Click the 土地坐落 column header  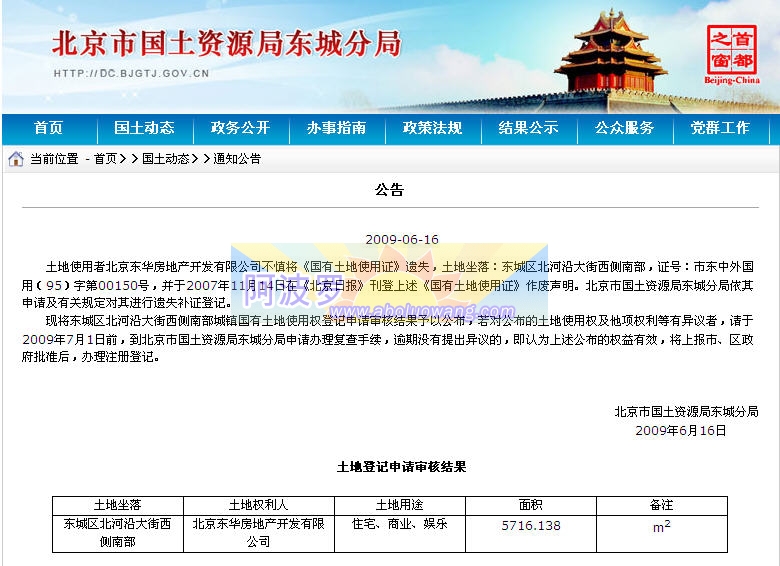[118, 505]
